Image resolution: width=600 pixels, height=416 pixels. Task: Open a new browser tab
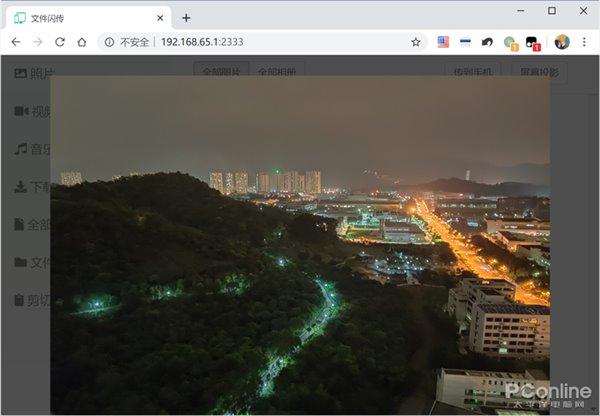tap(186, 18)
